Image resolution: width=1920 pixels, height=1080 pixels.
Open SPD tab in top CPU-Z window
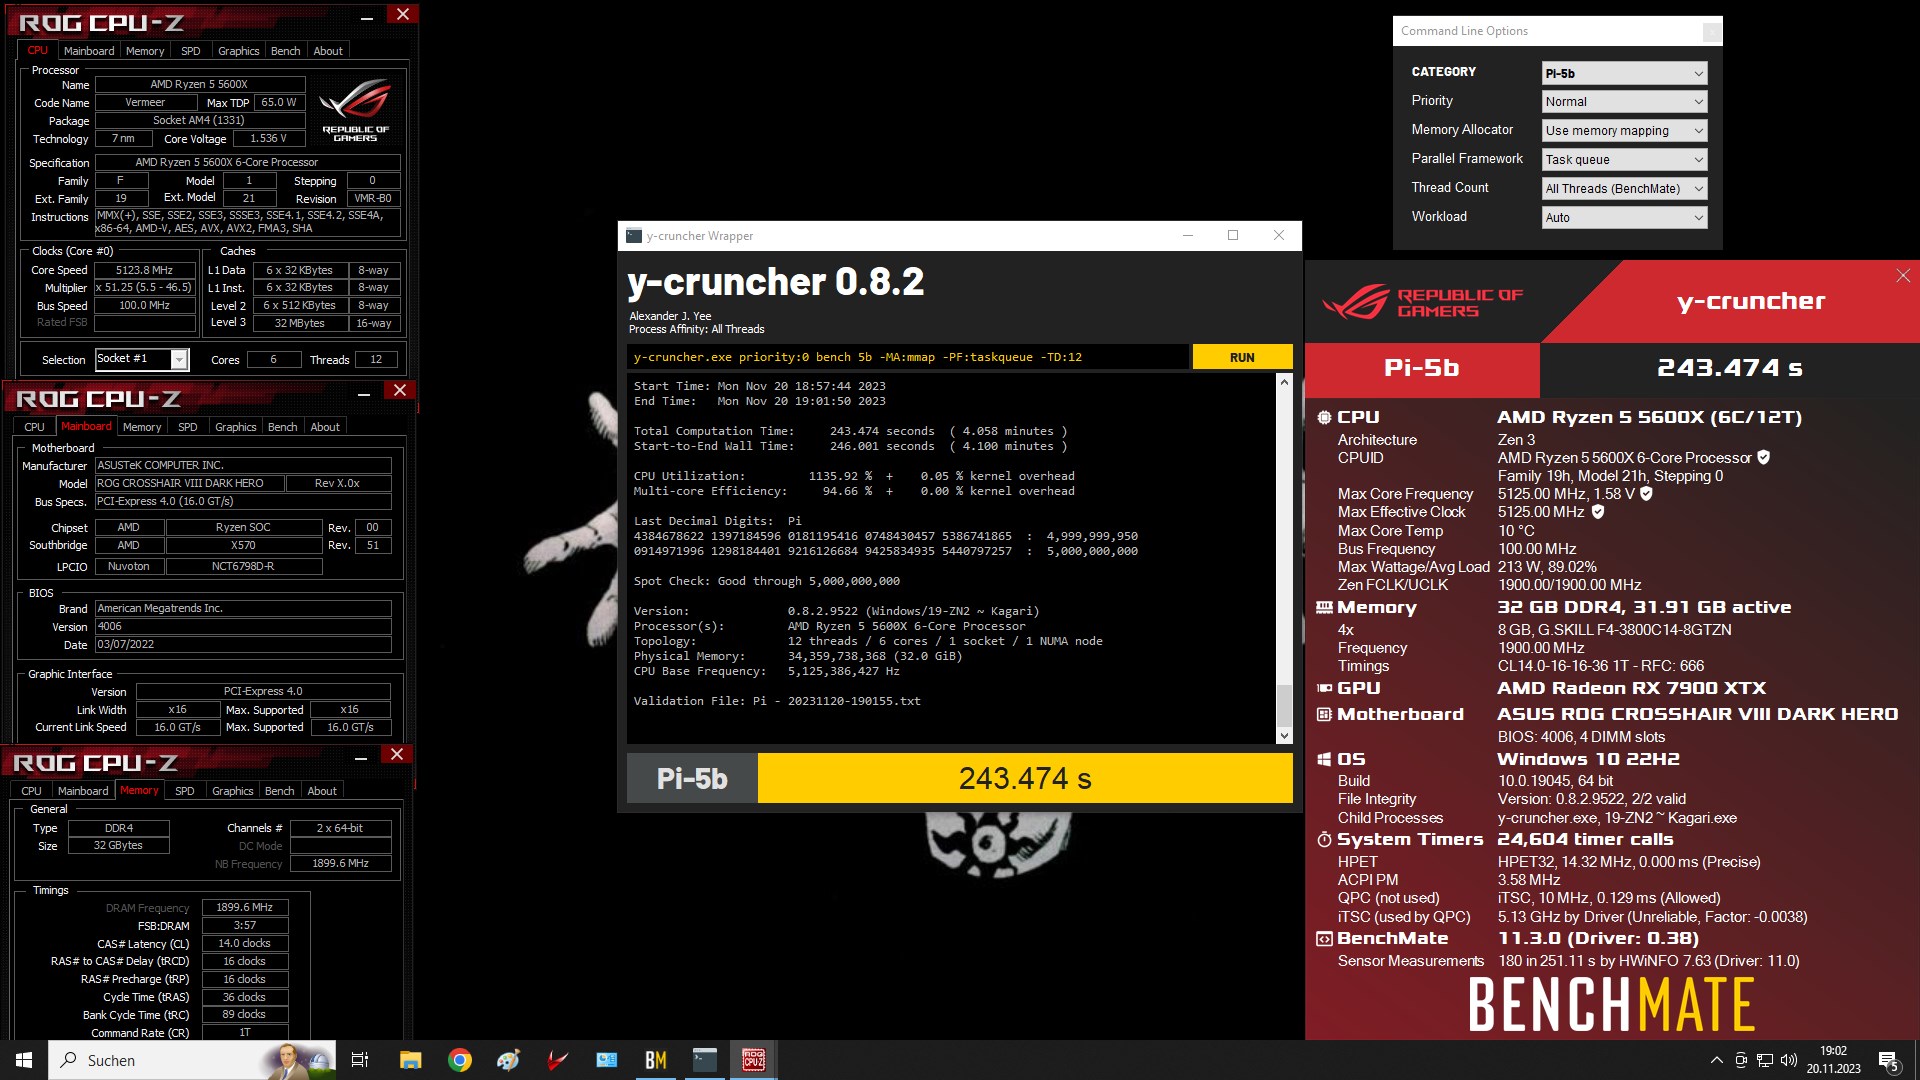tap(190, 51)
